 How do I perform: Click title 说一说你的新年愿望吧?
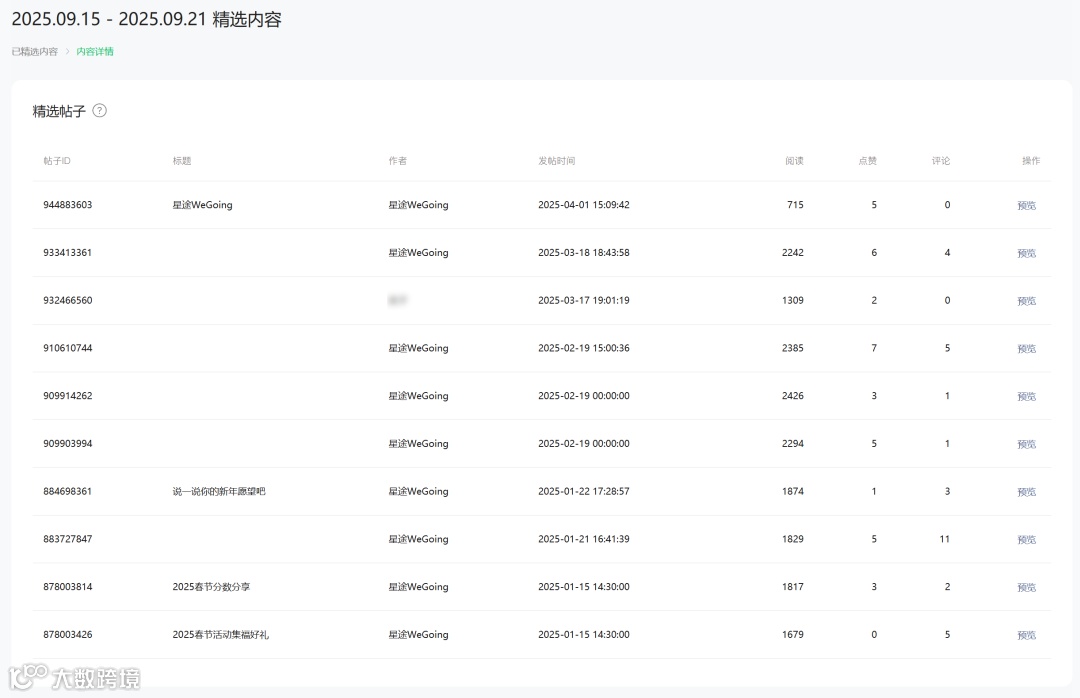[219, 491]
